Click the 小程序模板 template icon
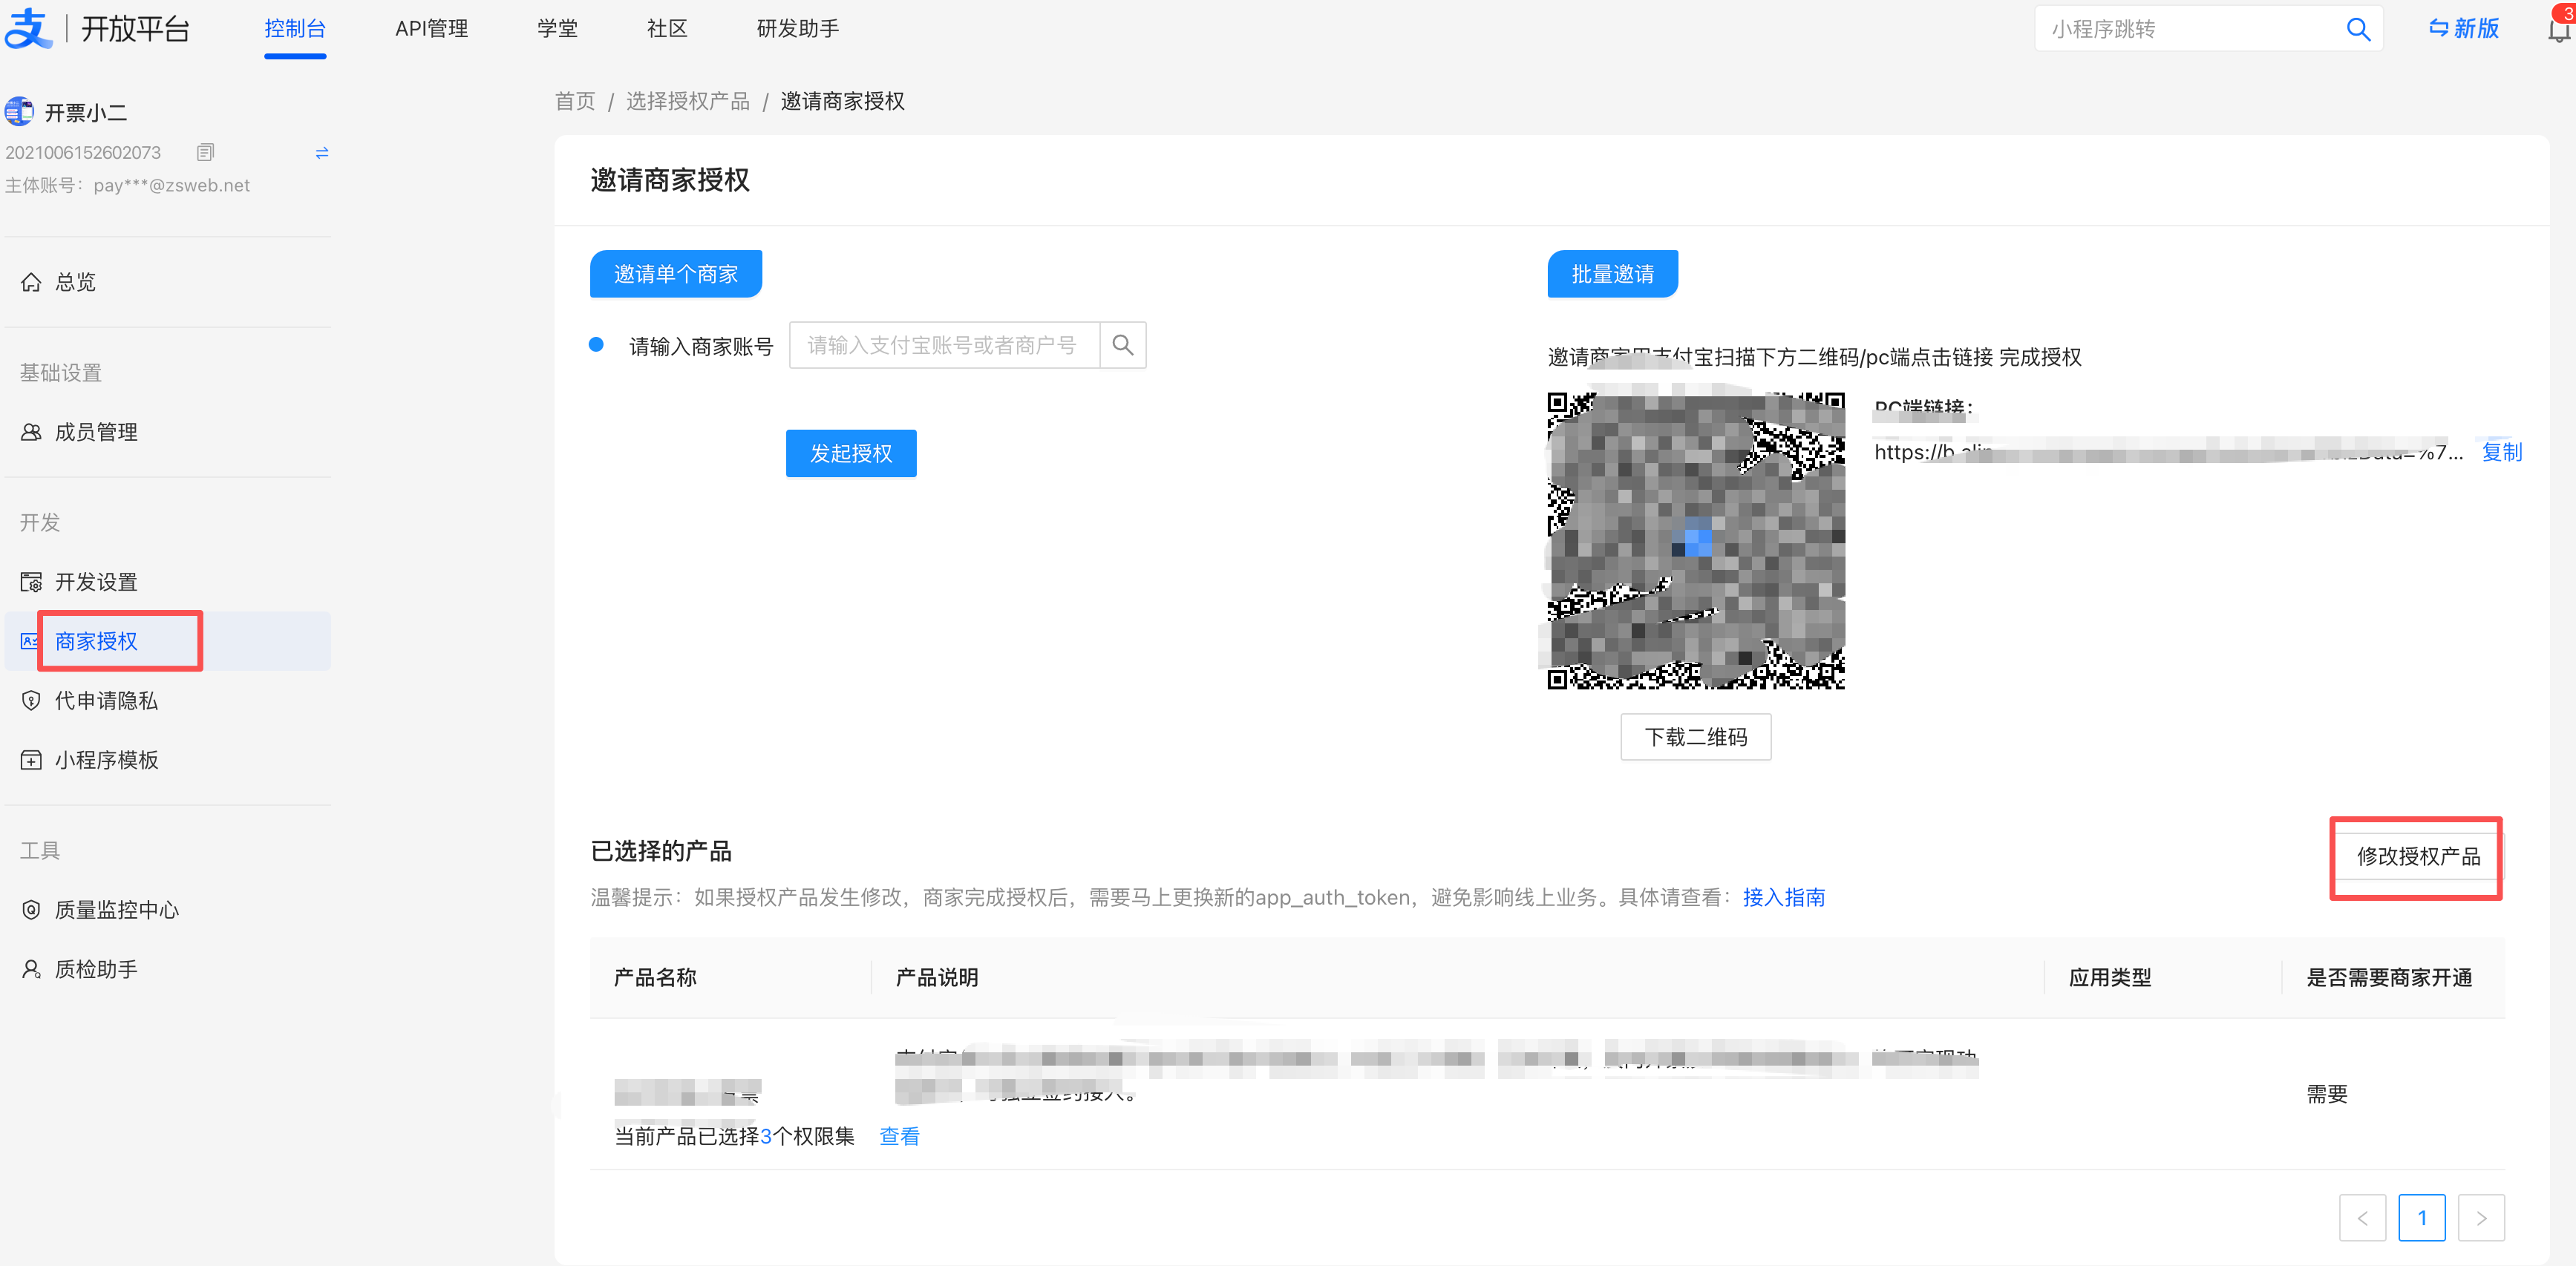Viewport: 2576px width, 1266px height. (31, 760)
